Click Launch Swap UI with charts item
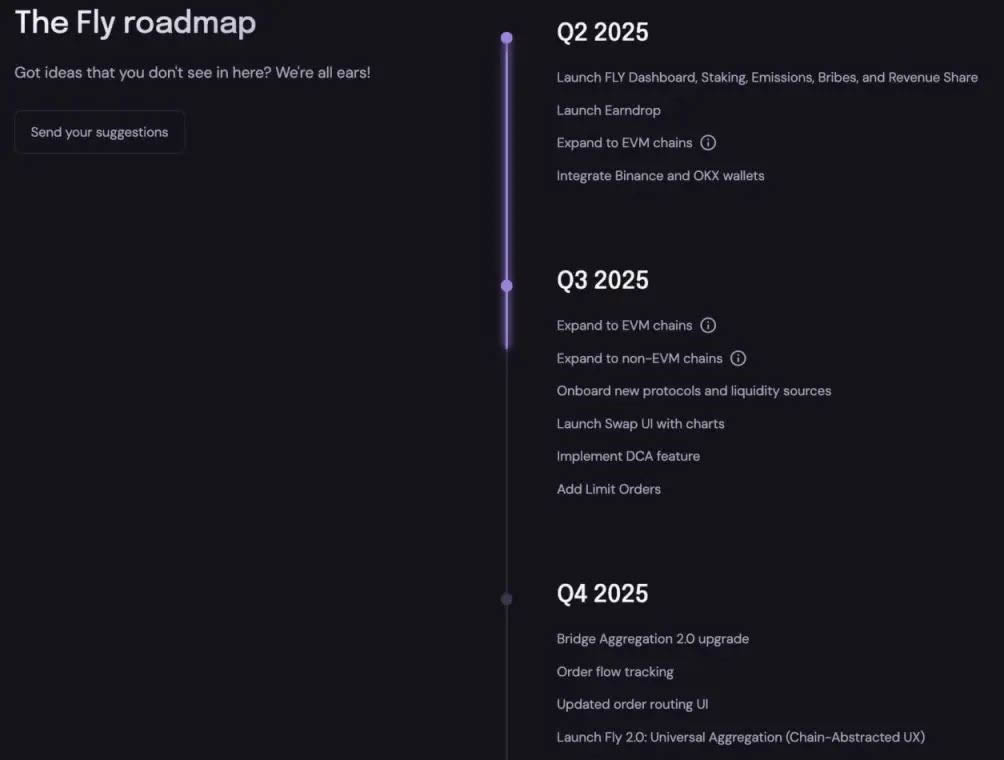The height and width of the screenshot is (760, 1004). (640, 424)
